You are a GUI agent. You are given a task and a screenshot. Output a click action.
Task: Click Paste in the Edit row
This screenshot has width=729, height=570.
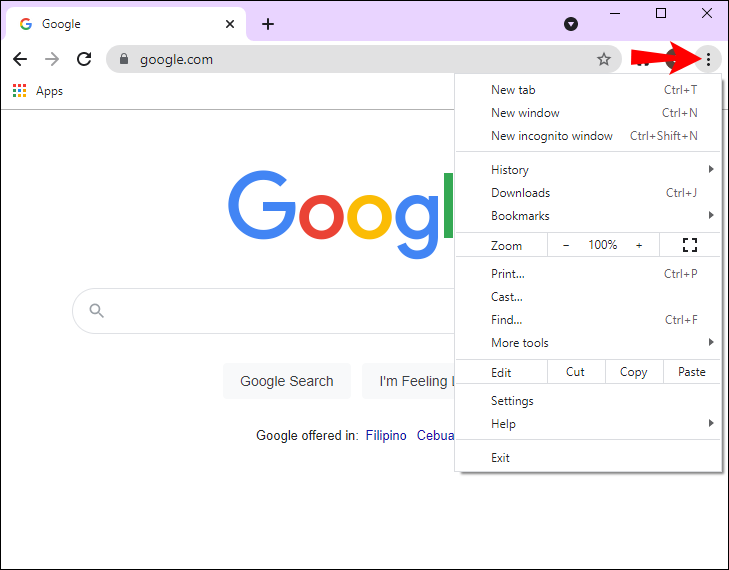(x=692, y=372)
